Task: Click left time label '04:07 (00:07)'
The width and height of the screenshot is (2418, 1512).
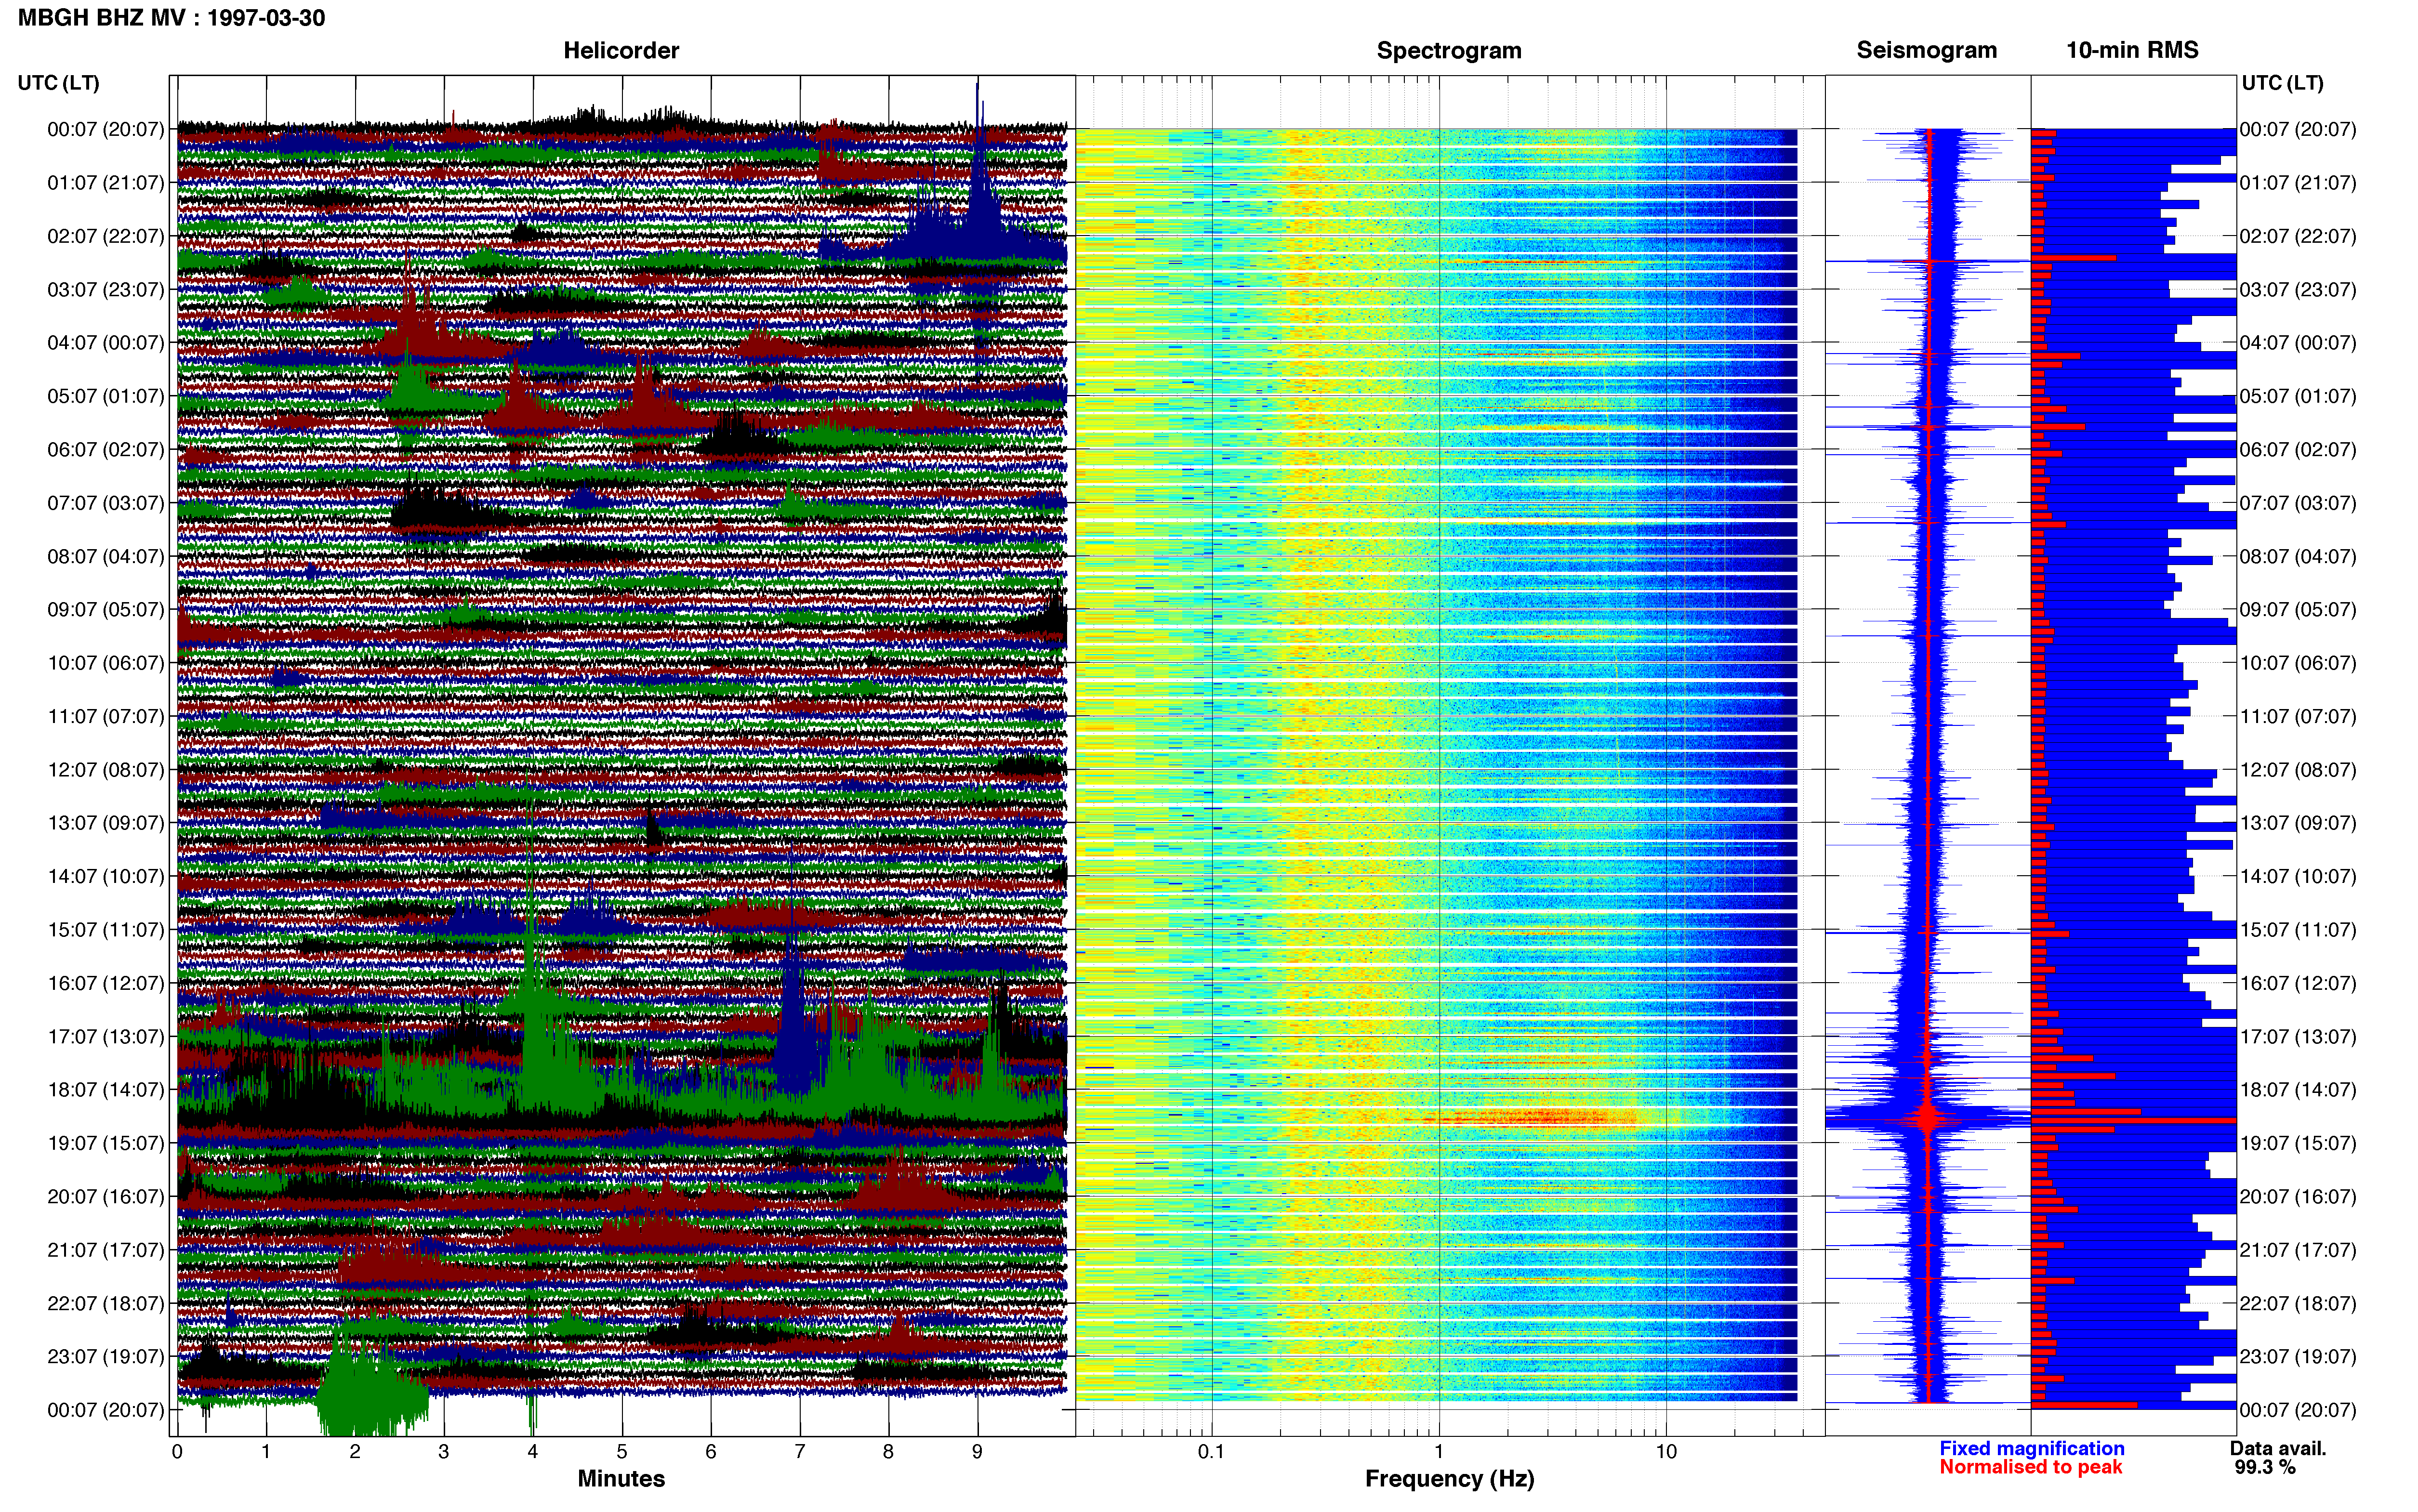Action: 105,343
